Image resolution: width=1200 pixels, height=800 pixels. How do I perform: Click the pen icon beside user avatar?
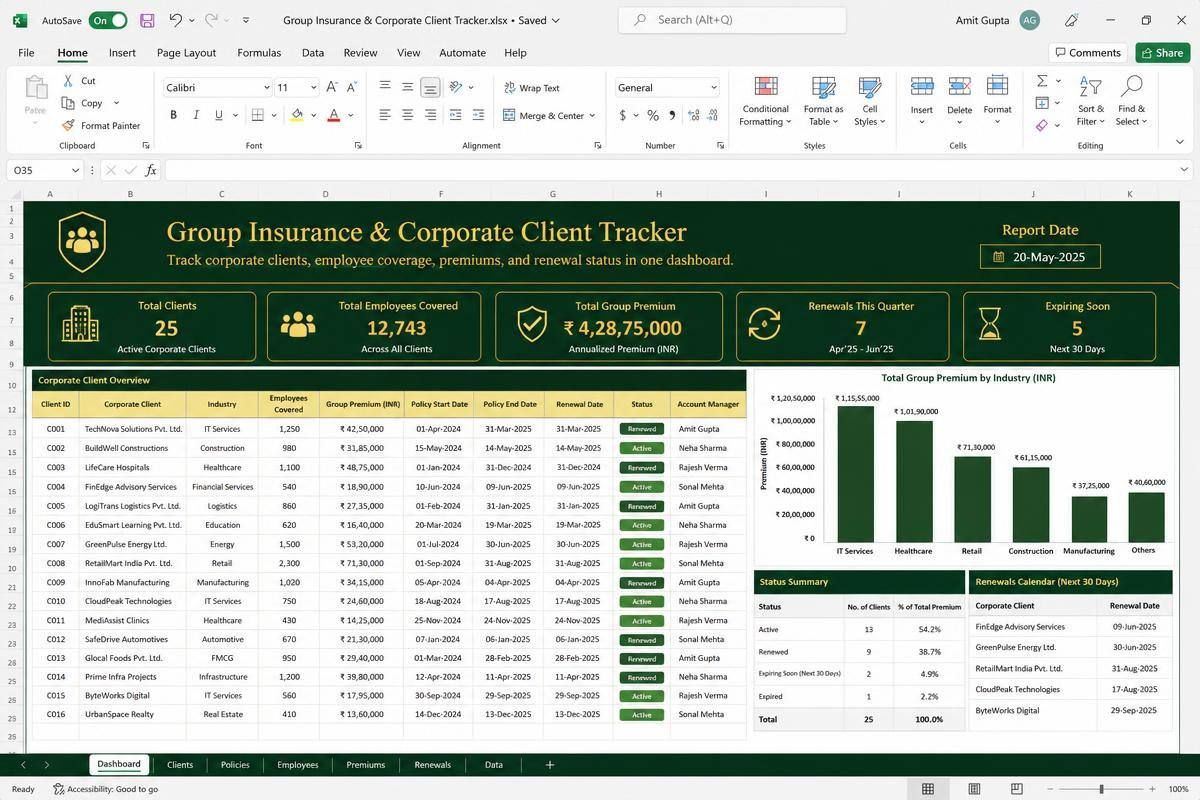tap(1072, 20)
